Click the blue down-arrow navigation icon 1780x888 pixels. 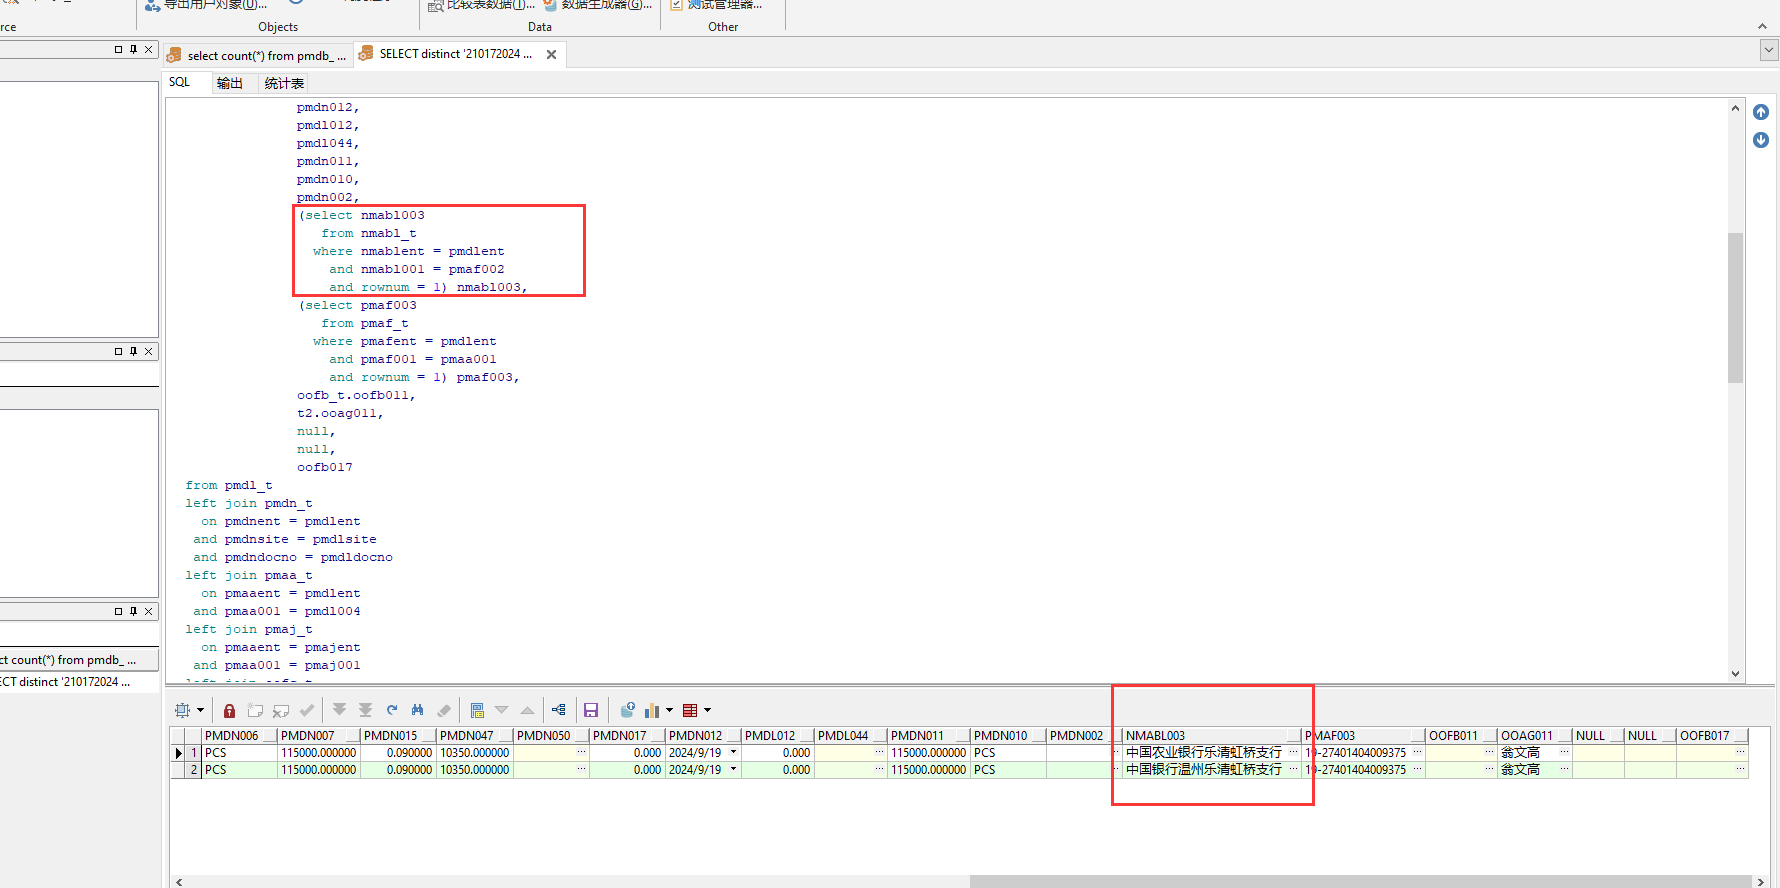point(1761,140)
